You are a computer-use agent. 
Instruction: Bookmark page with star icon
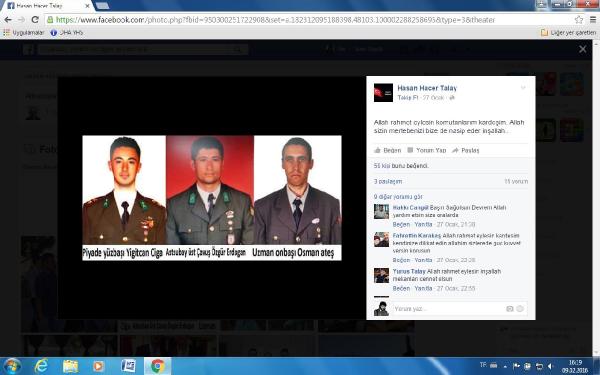click(x=579, y=20)
